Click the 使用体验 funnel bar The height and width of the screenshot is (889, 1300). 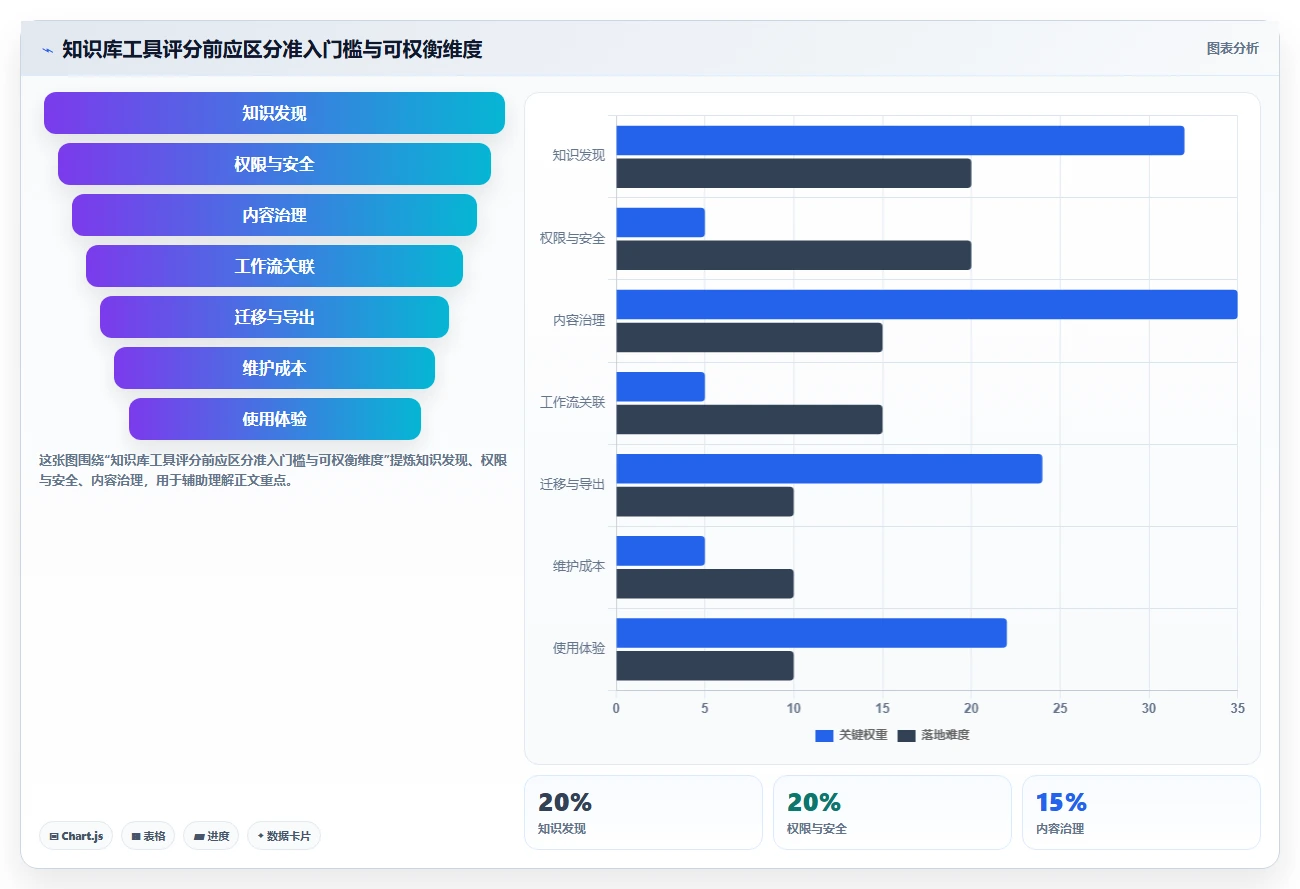click(274, 419)
